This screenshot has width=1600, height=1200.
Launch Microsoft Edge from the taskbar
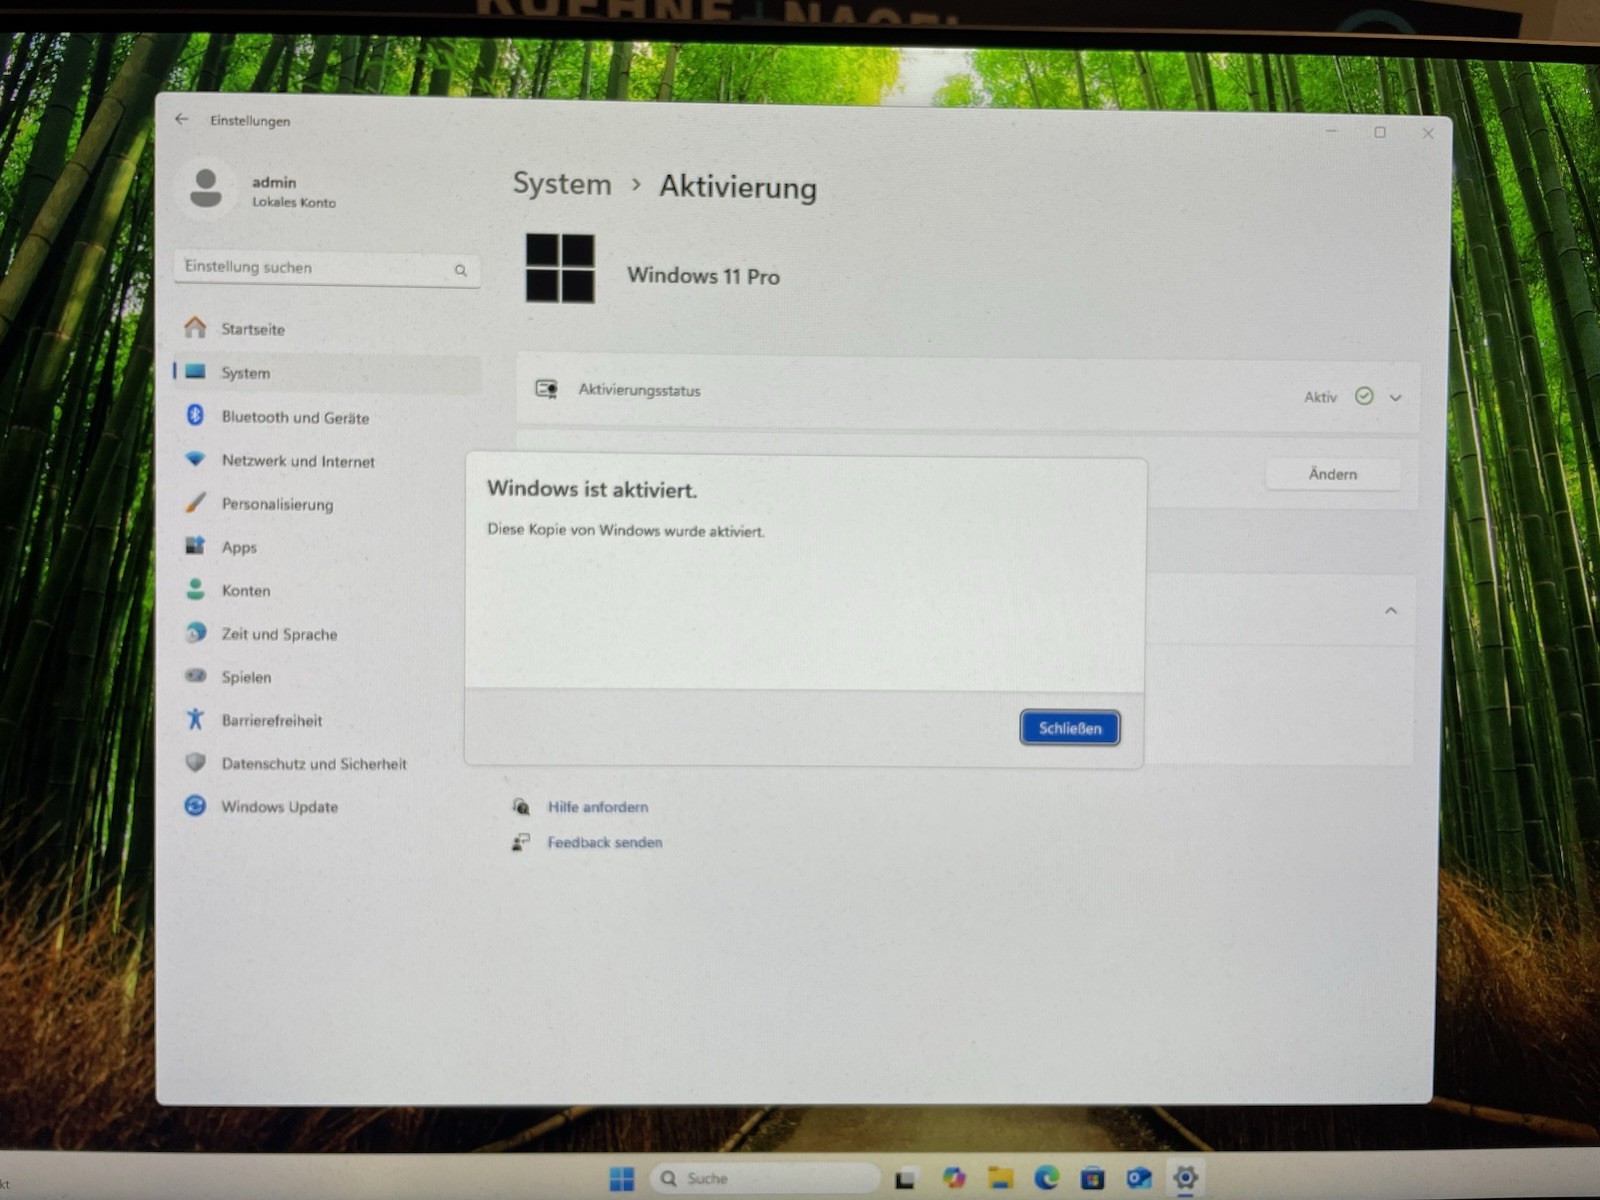[x=1047, y=1179]
